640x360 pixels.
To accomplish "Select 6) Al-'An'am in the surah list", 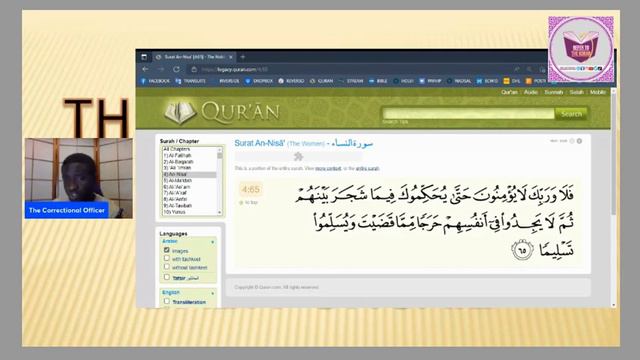I will click(189, 187).
